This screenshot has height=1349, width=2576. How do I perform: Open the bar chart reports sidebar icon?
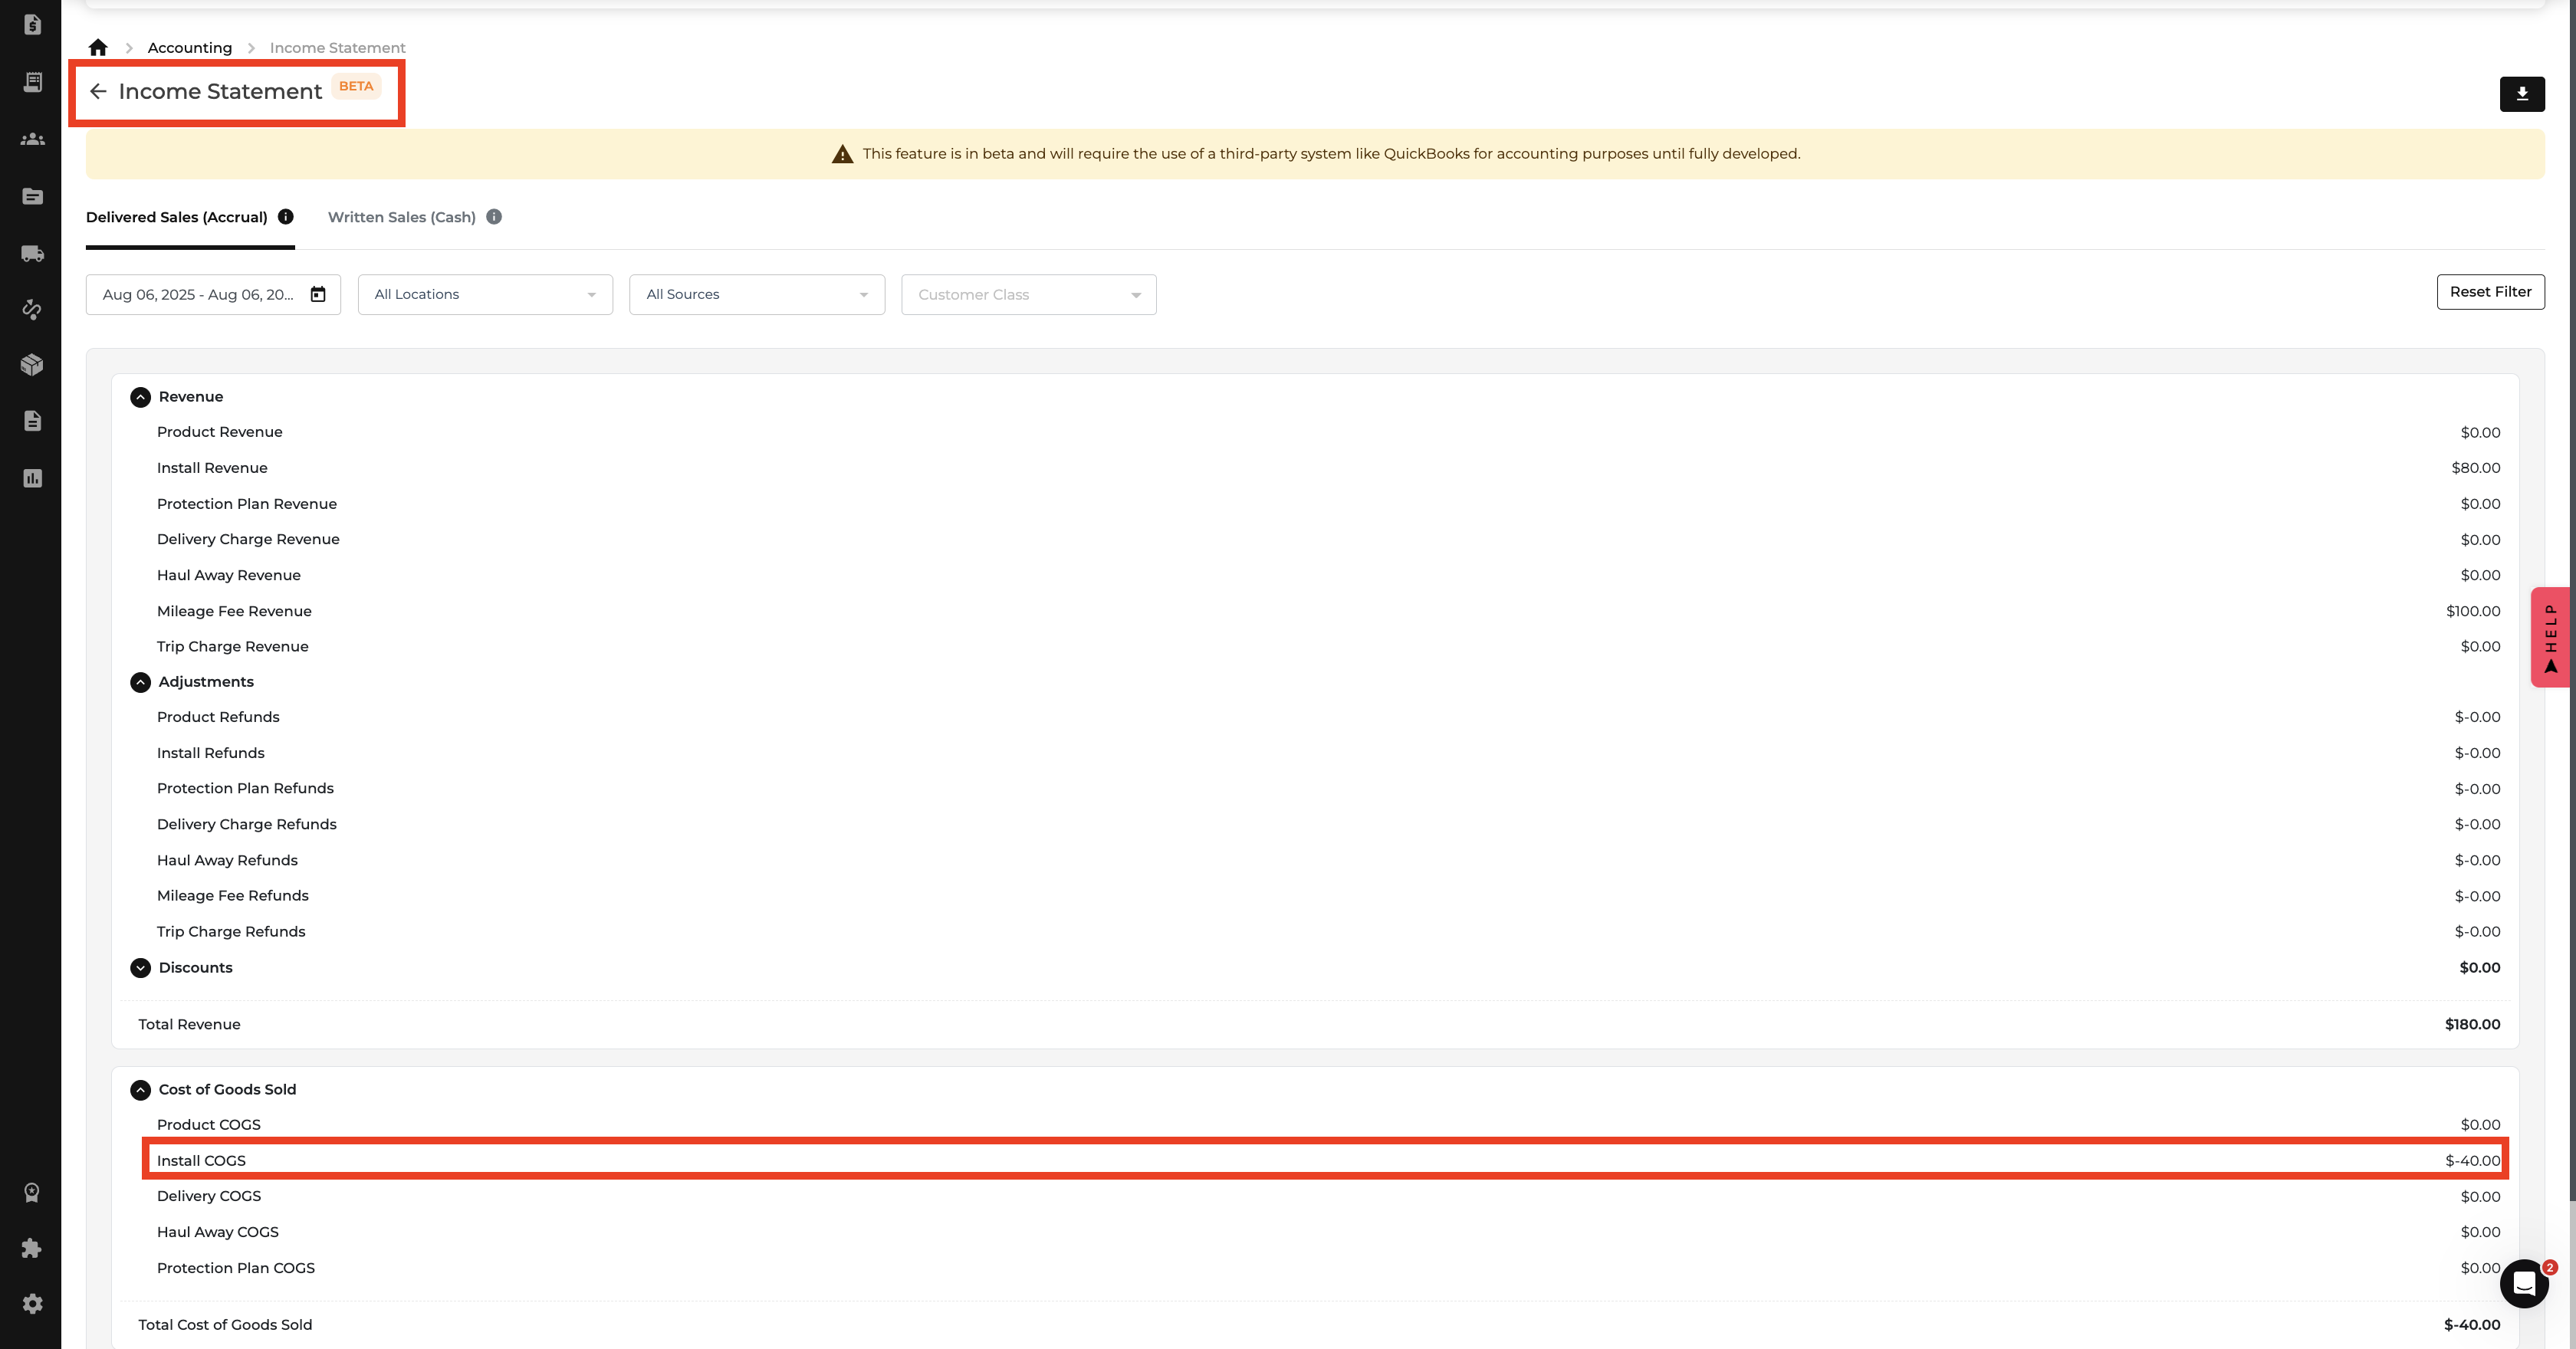[x=32, y=478]
